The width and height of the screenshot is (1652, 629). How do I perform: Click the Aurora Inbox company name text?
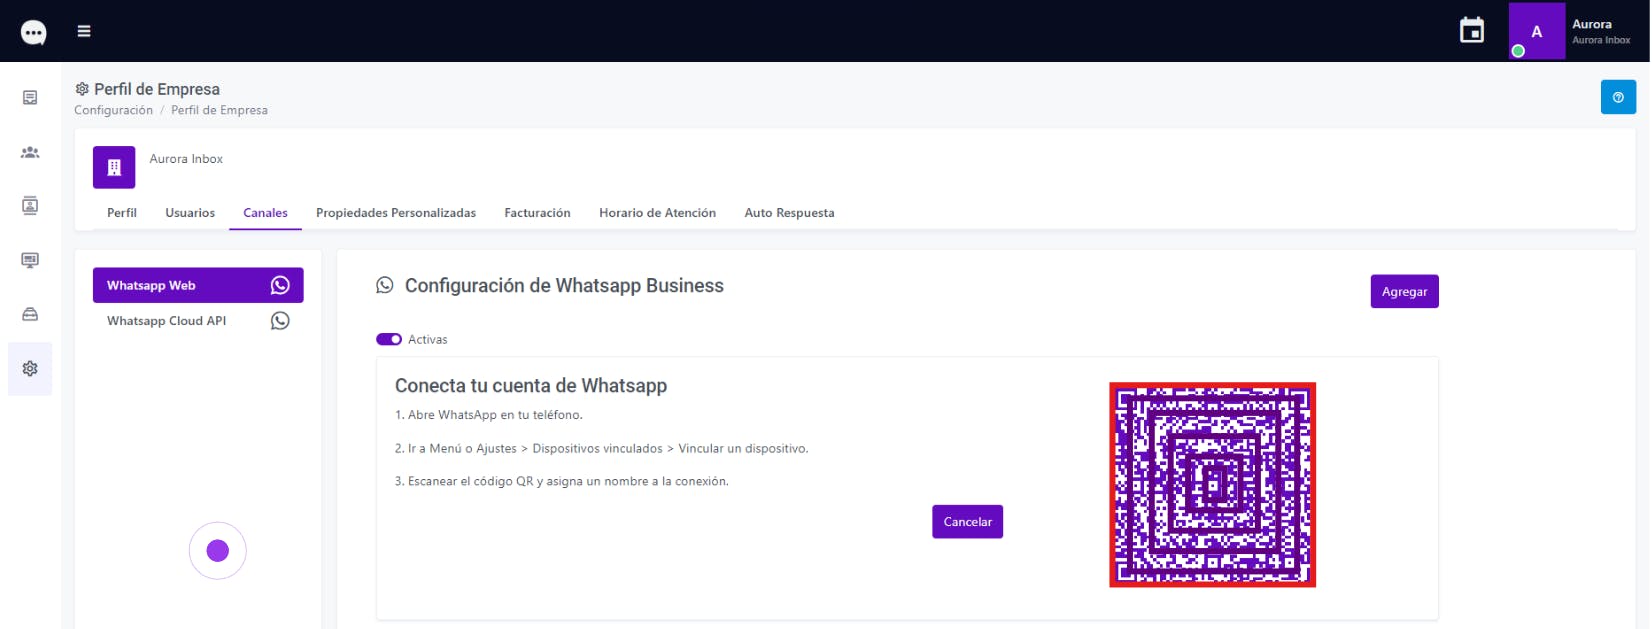point(186,159)
